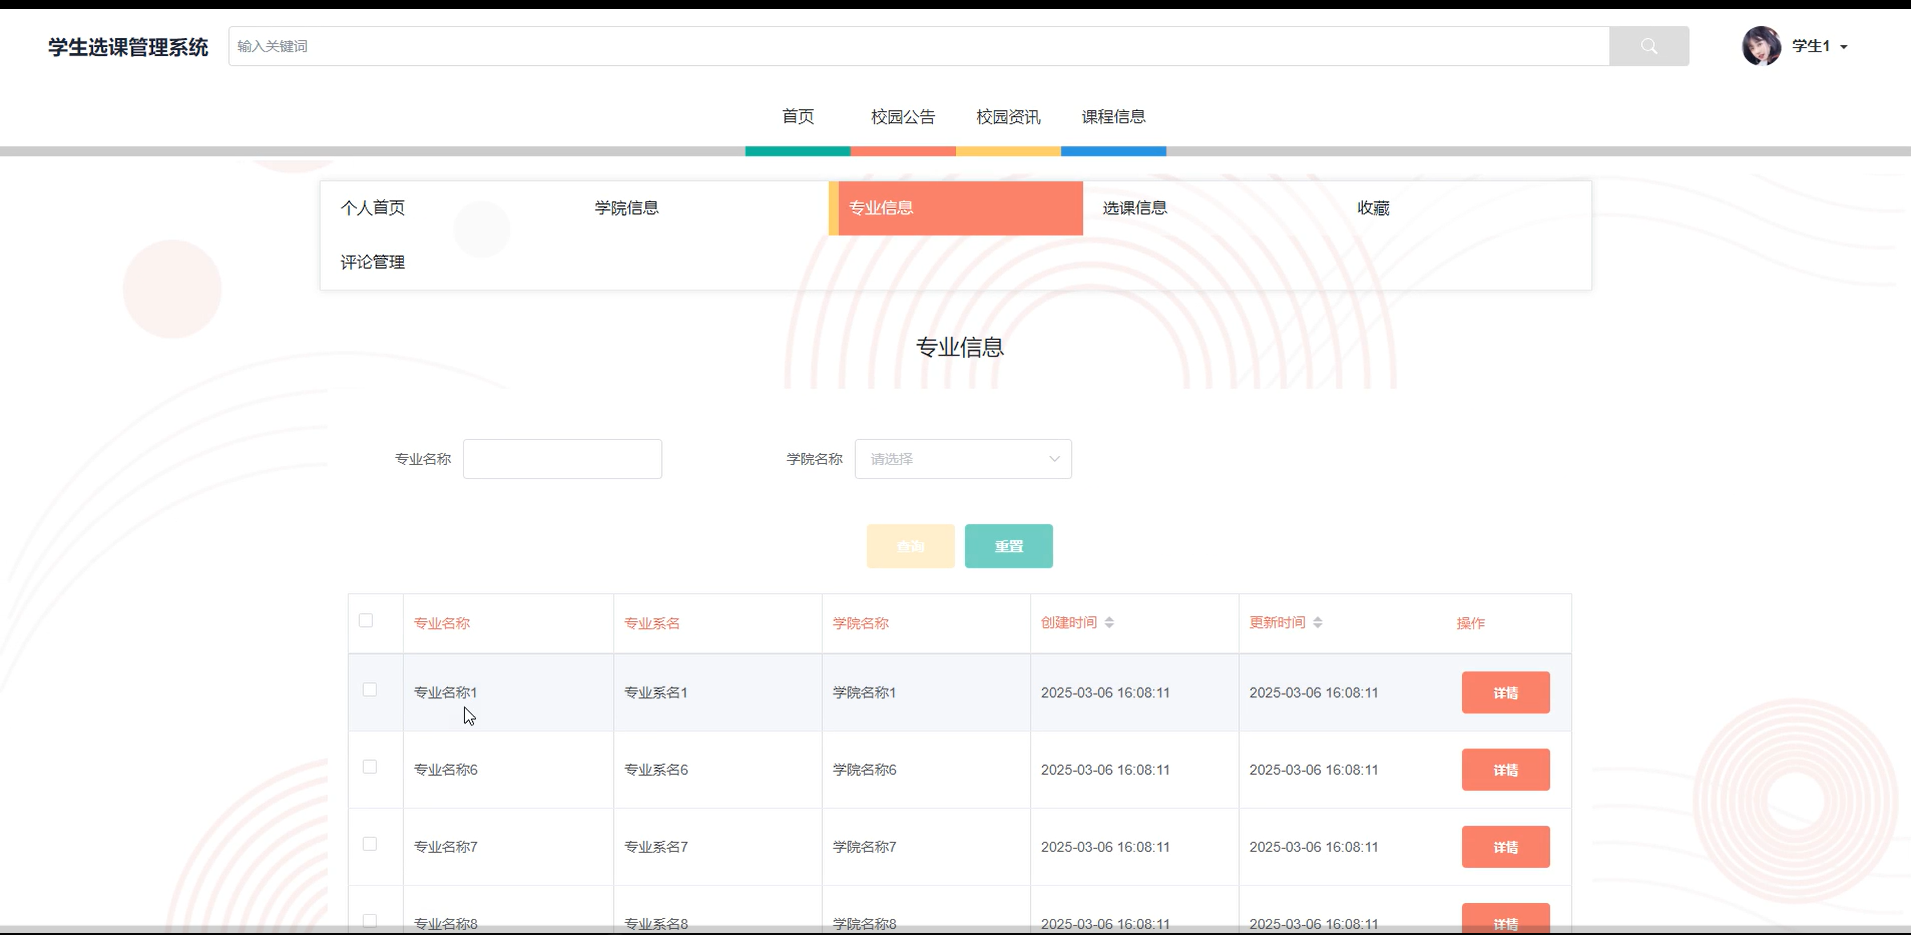Click the 专业系名 column header
The width and height of the screenshot is (1911, 935).
(652, 623)
